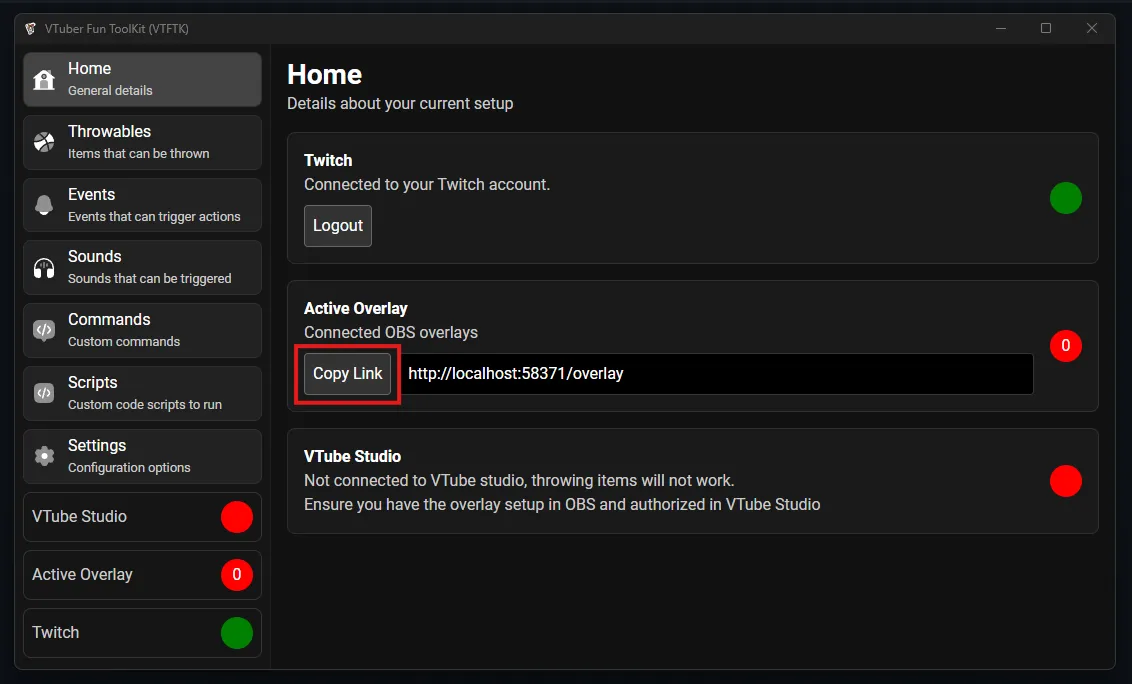Click the Scripts code file icon
The width and height of the screenshot is (1132, 684).
44,393
